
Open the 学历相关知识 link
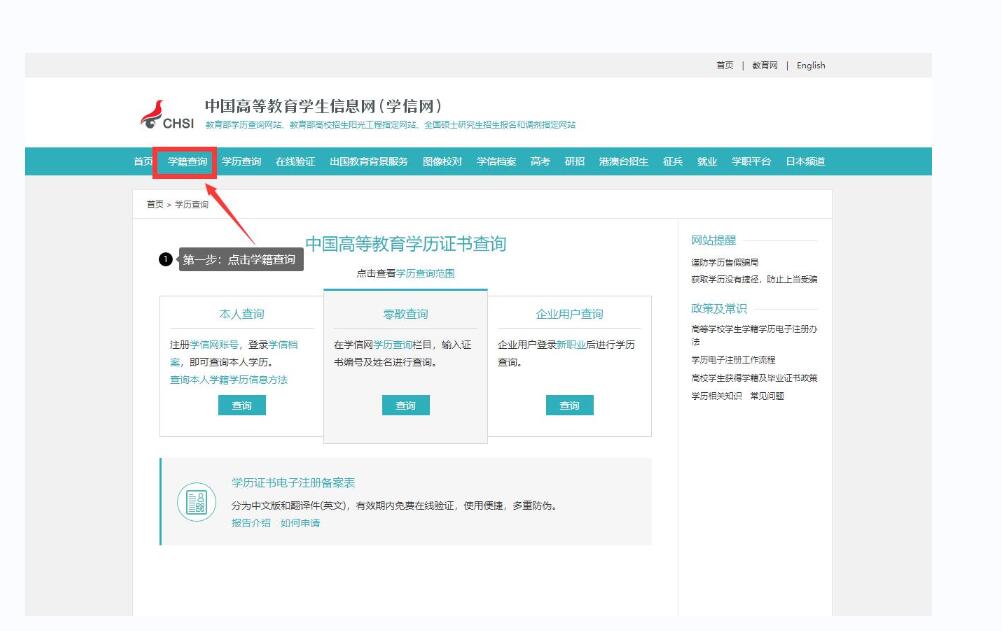[x=716, y=396]
